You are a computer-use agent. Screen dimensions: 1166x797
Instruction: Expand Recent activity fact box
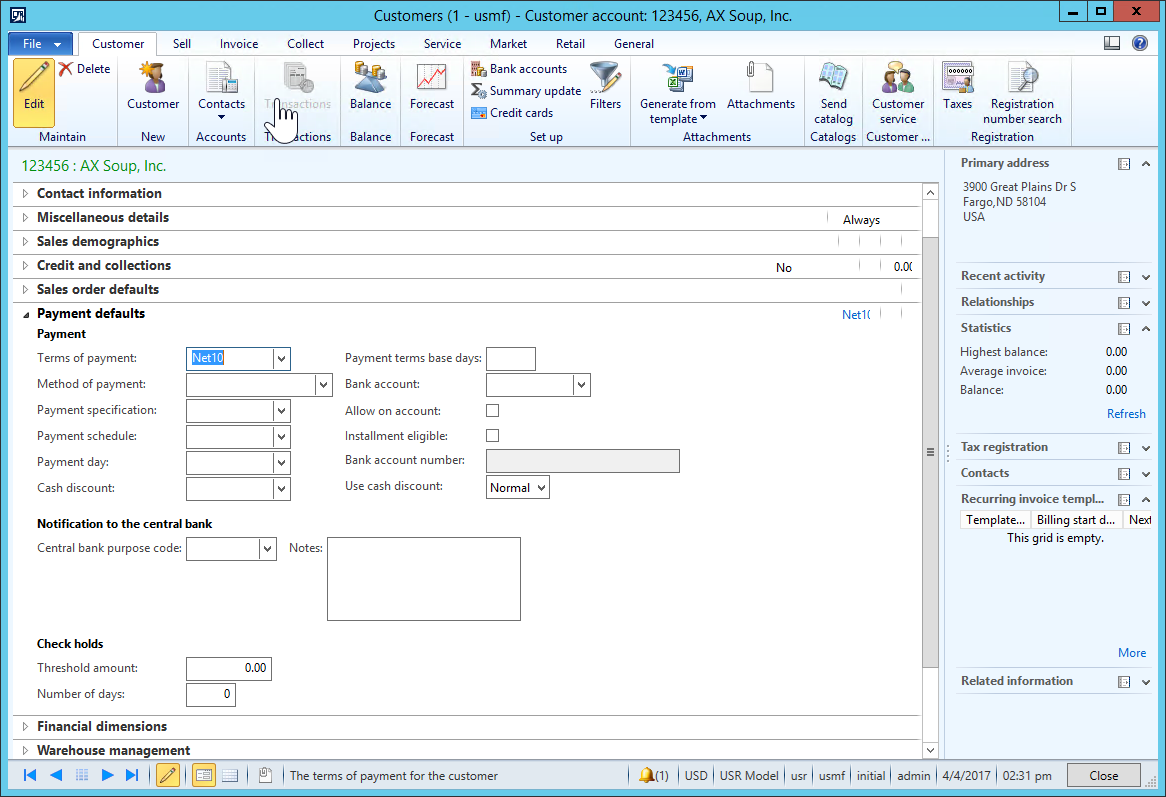1145,277
